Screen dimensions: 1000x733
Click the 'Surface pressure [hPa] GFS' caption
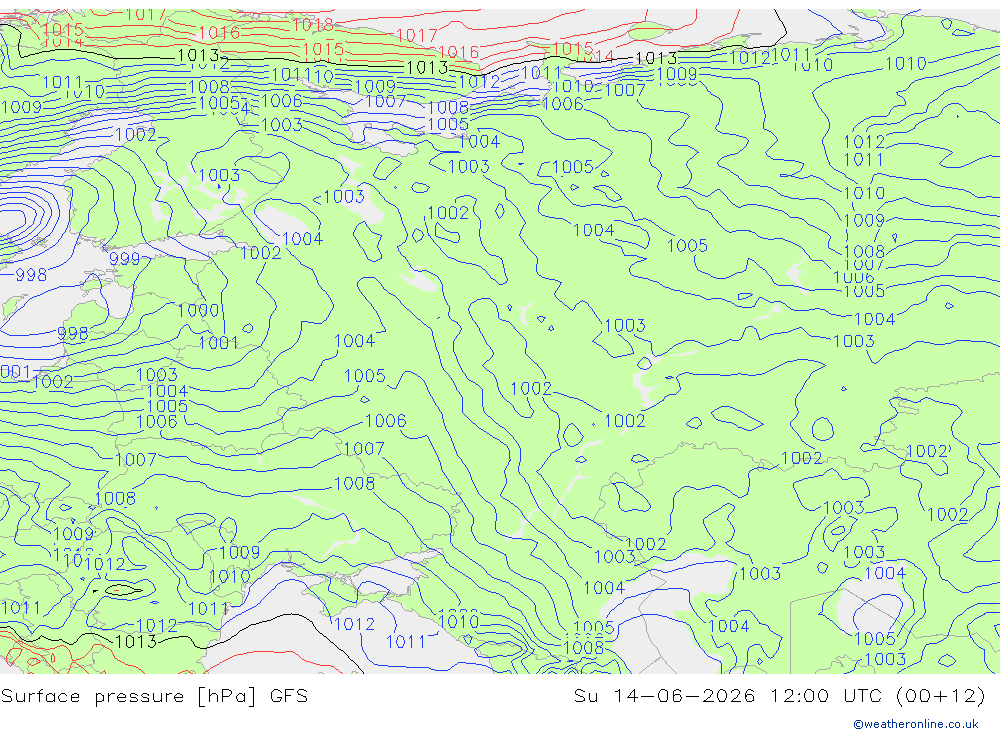(x=154, y=696)
